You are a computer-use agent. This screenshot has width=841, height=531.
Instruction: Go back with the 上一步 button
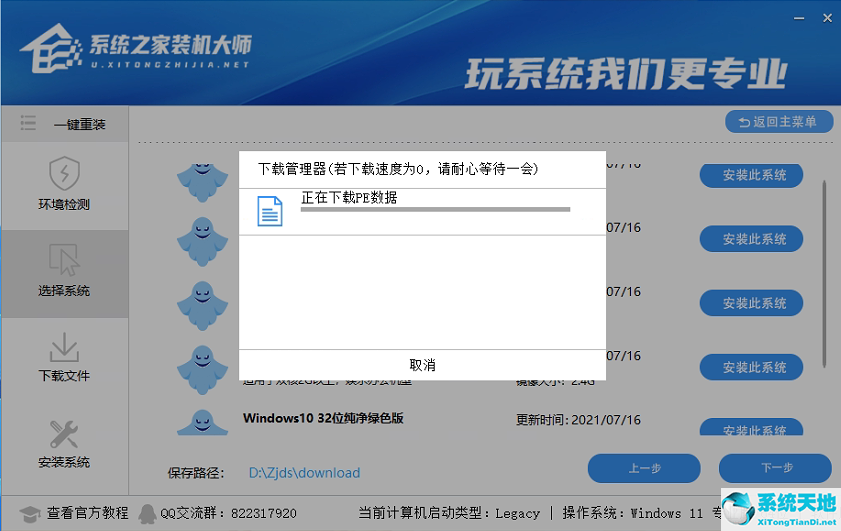tap(644, 468)
